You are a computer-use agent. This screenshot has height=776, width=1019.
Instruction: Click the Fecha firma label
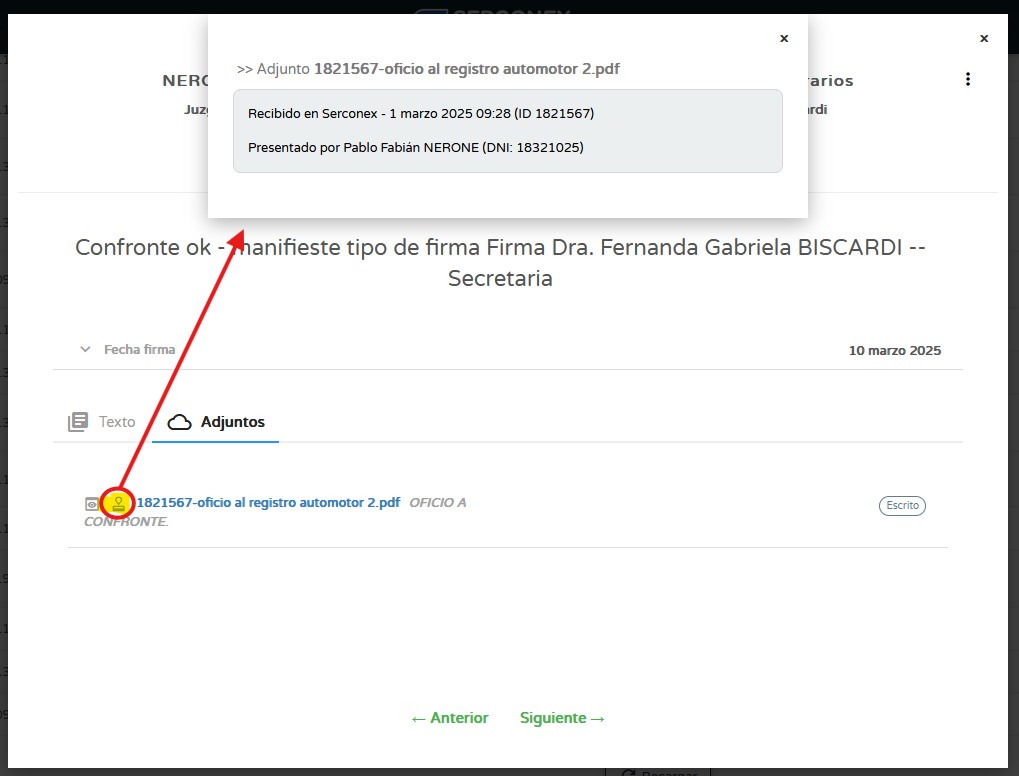pyautogui.click(x=139, y=350)
